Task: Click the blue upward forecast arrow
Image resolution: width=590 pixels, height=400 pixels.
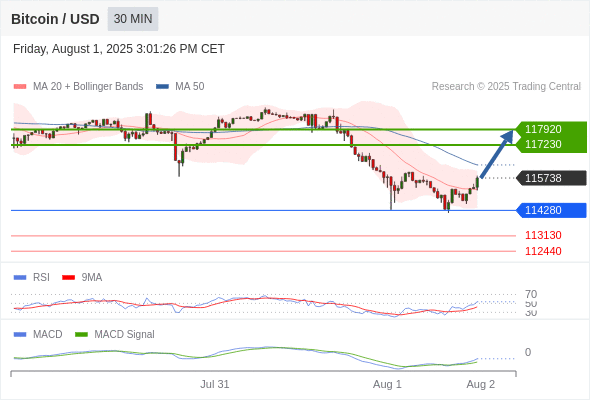Action: [x=497, y=154]
